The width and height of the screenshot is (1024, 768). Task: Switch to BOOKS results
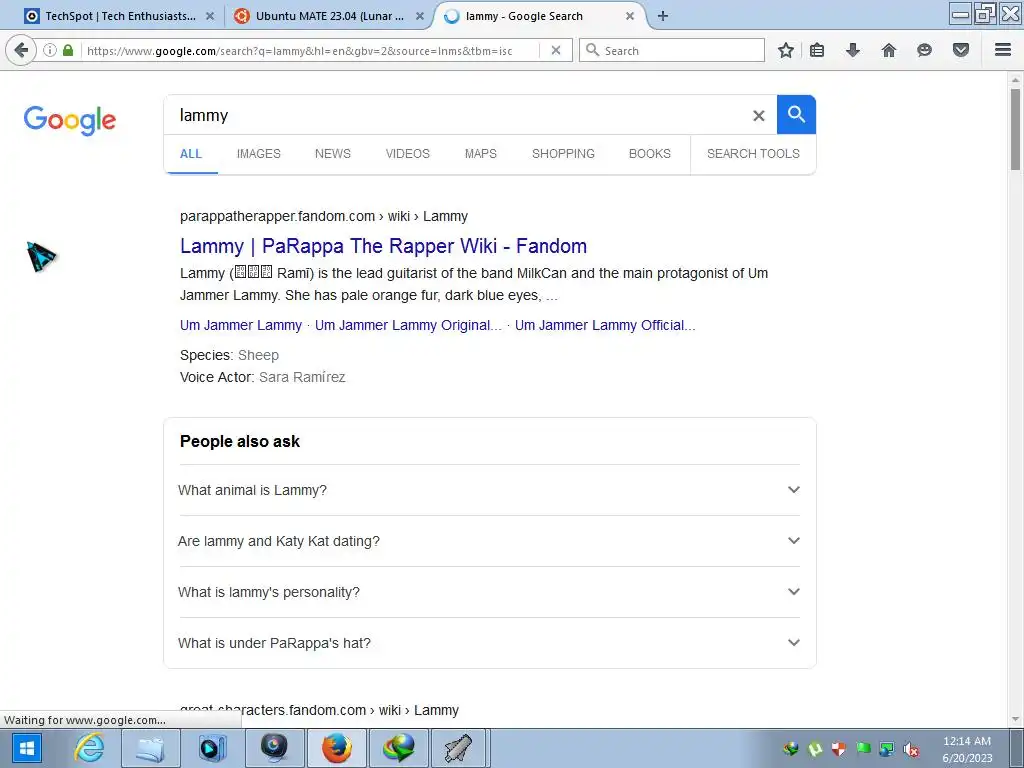tap(650, 154)
